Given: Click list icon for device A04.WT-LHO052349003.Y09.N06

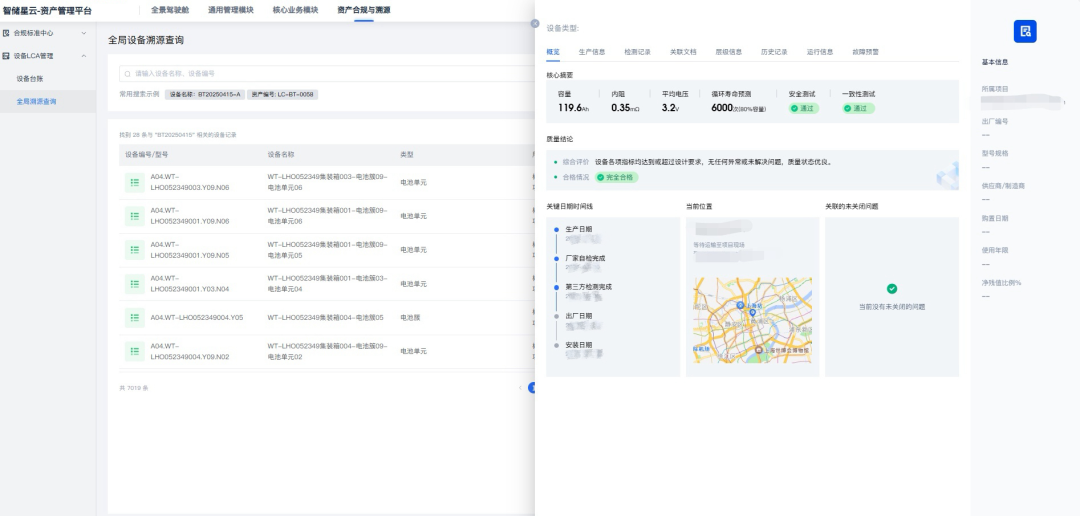Looking at the screenshot, I should coord(134,182).
